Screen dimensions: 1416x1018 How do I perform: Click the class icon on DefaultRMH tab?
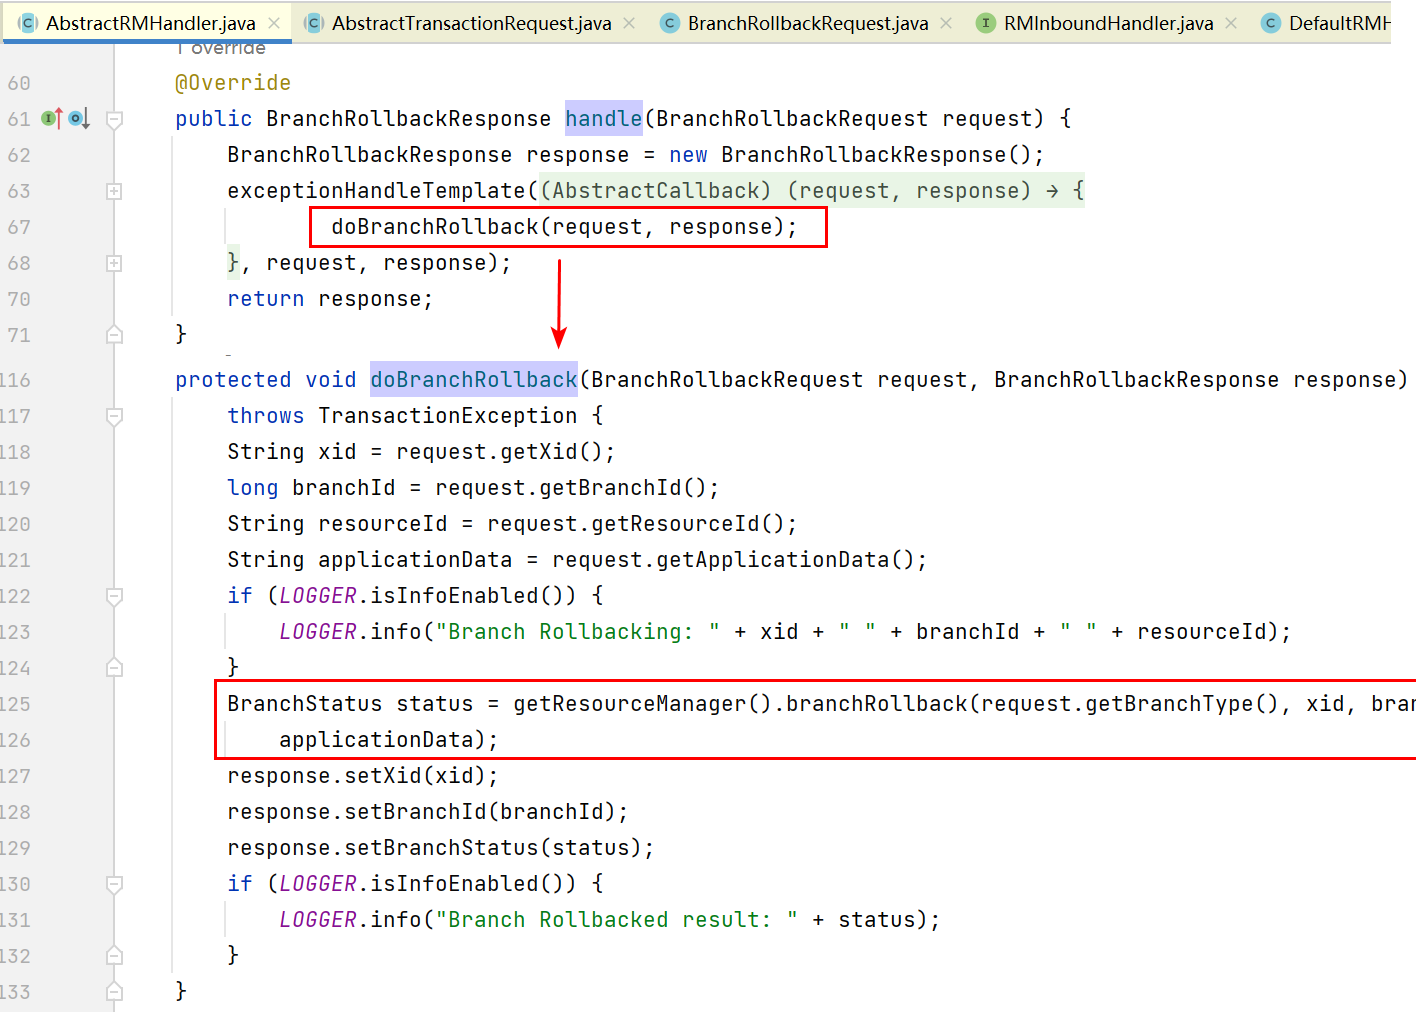(1271, 23)
